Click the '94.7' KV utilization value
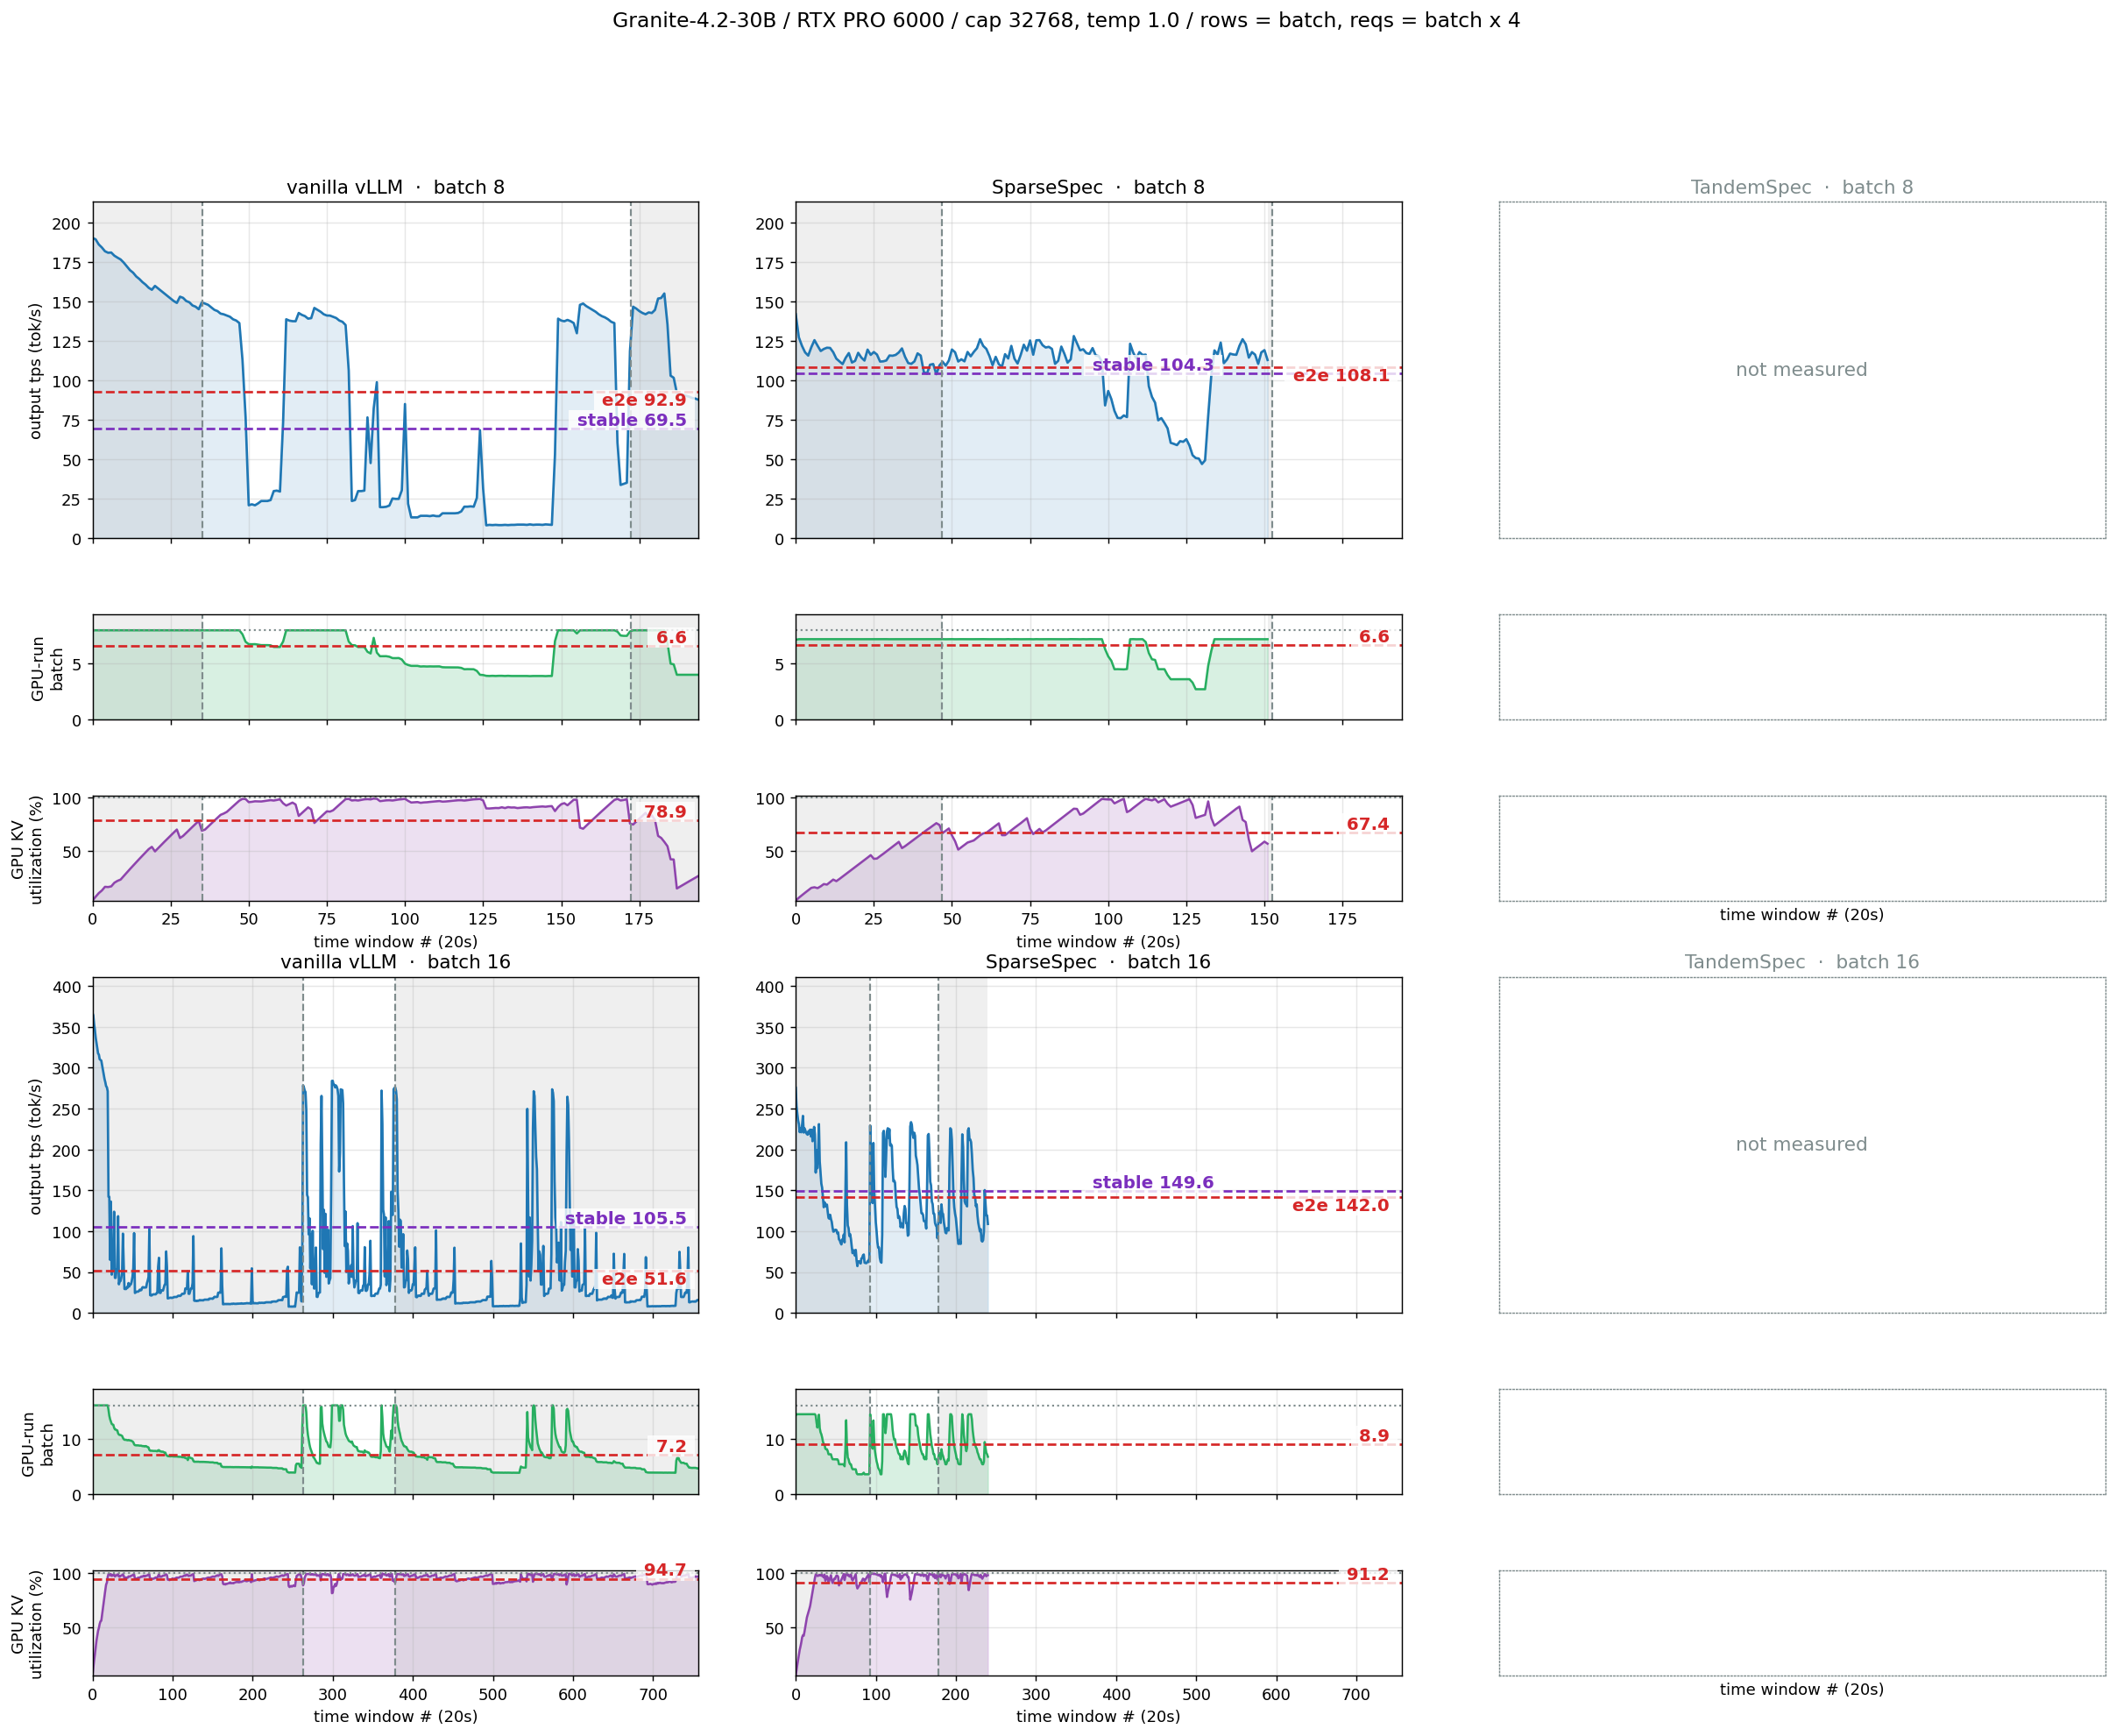2116x1736 pixels. [664, 1570]
